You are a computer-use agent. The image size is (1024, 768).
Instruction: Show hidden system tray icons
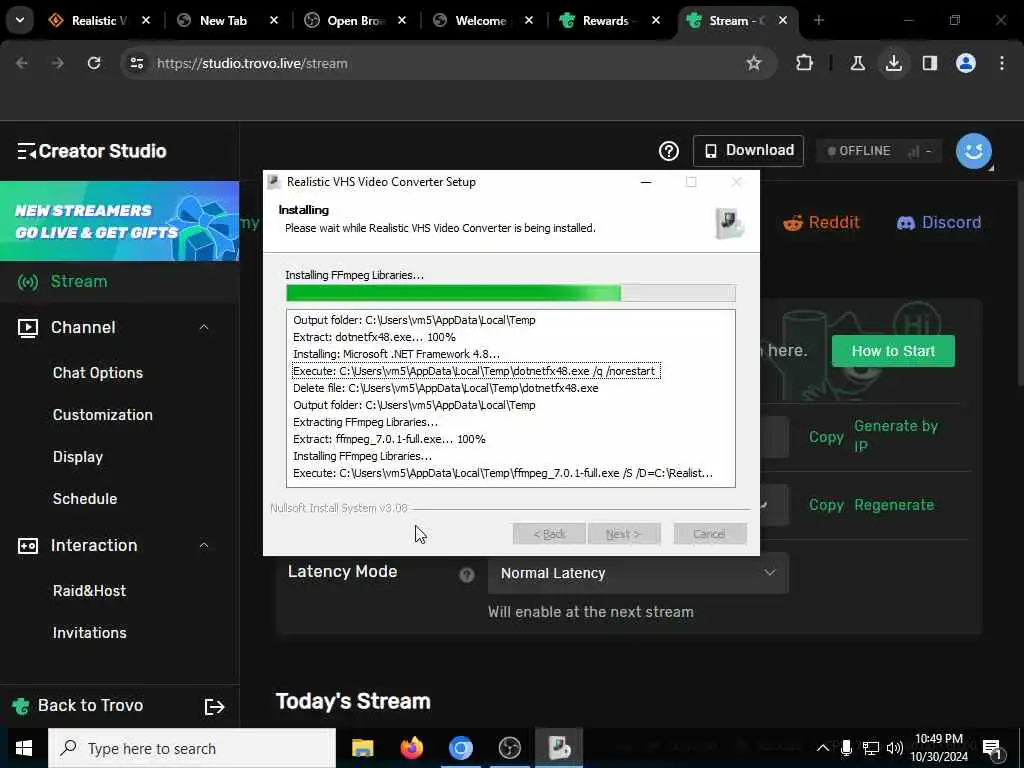(823, 748)
